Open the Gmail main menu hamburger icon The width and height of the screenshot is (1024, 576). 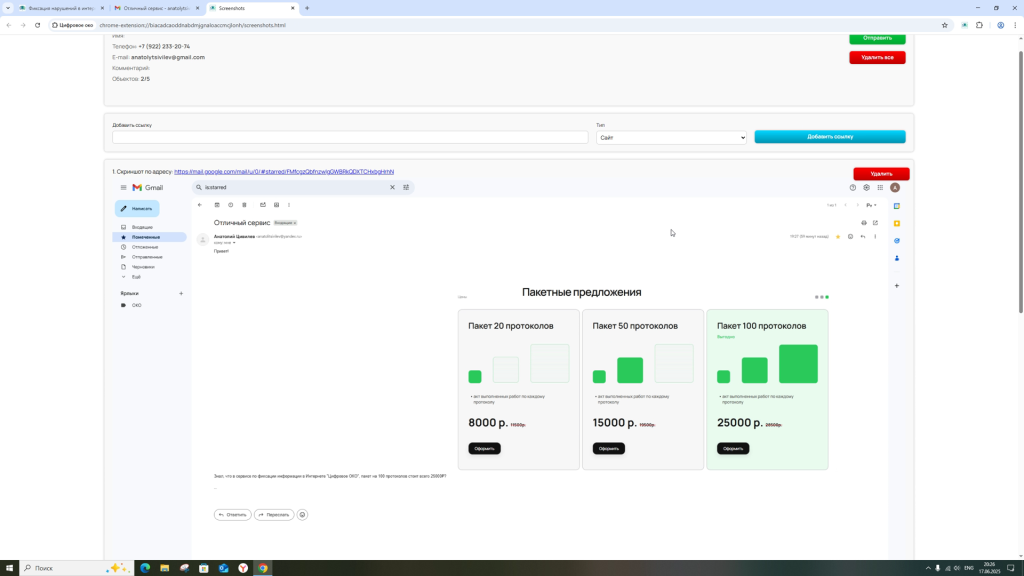(x=124, y=187)
